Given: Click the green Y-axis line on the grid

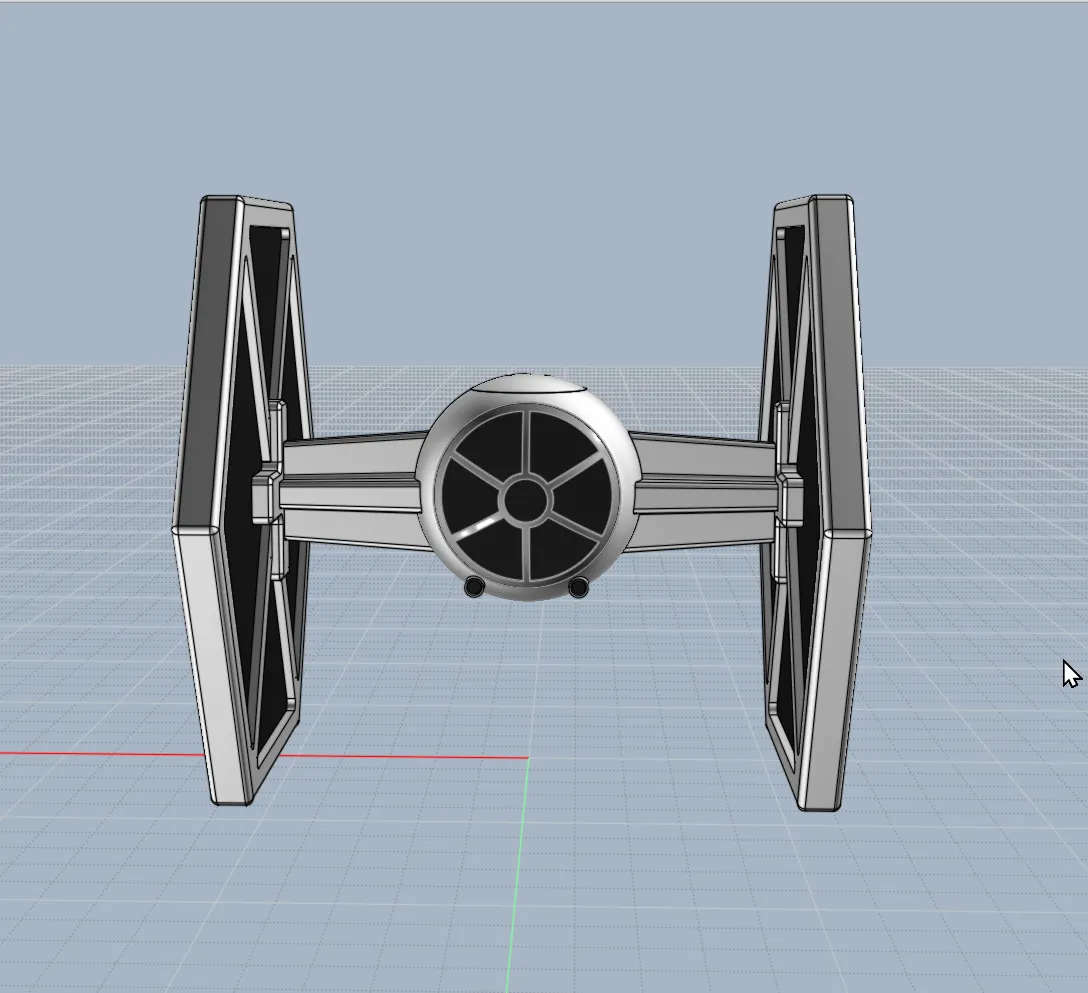Looking at the screenshot, I should [x=518, y=874].
